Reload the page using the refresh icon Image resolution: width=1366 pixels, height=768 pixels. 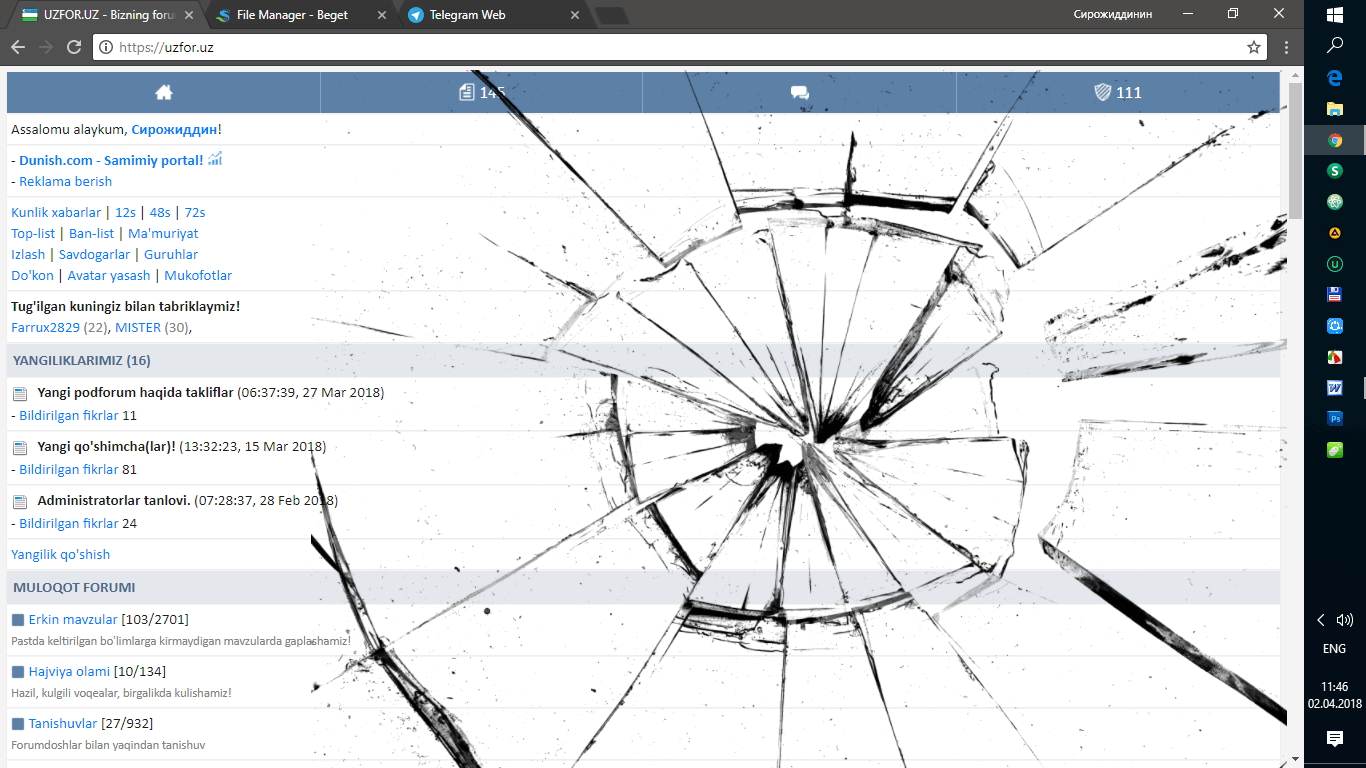(74, 47)
